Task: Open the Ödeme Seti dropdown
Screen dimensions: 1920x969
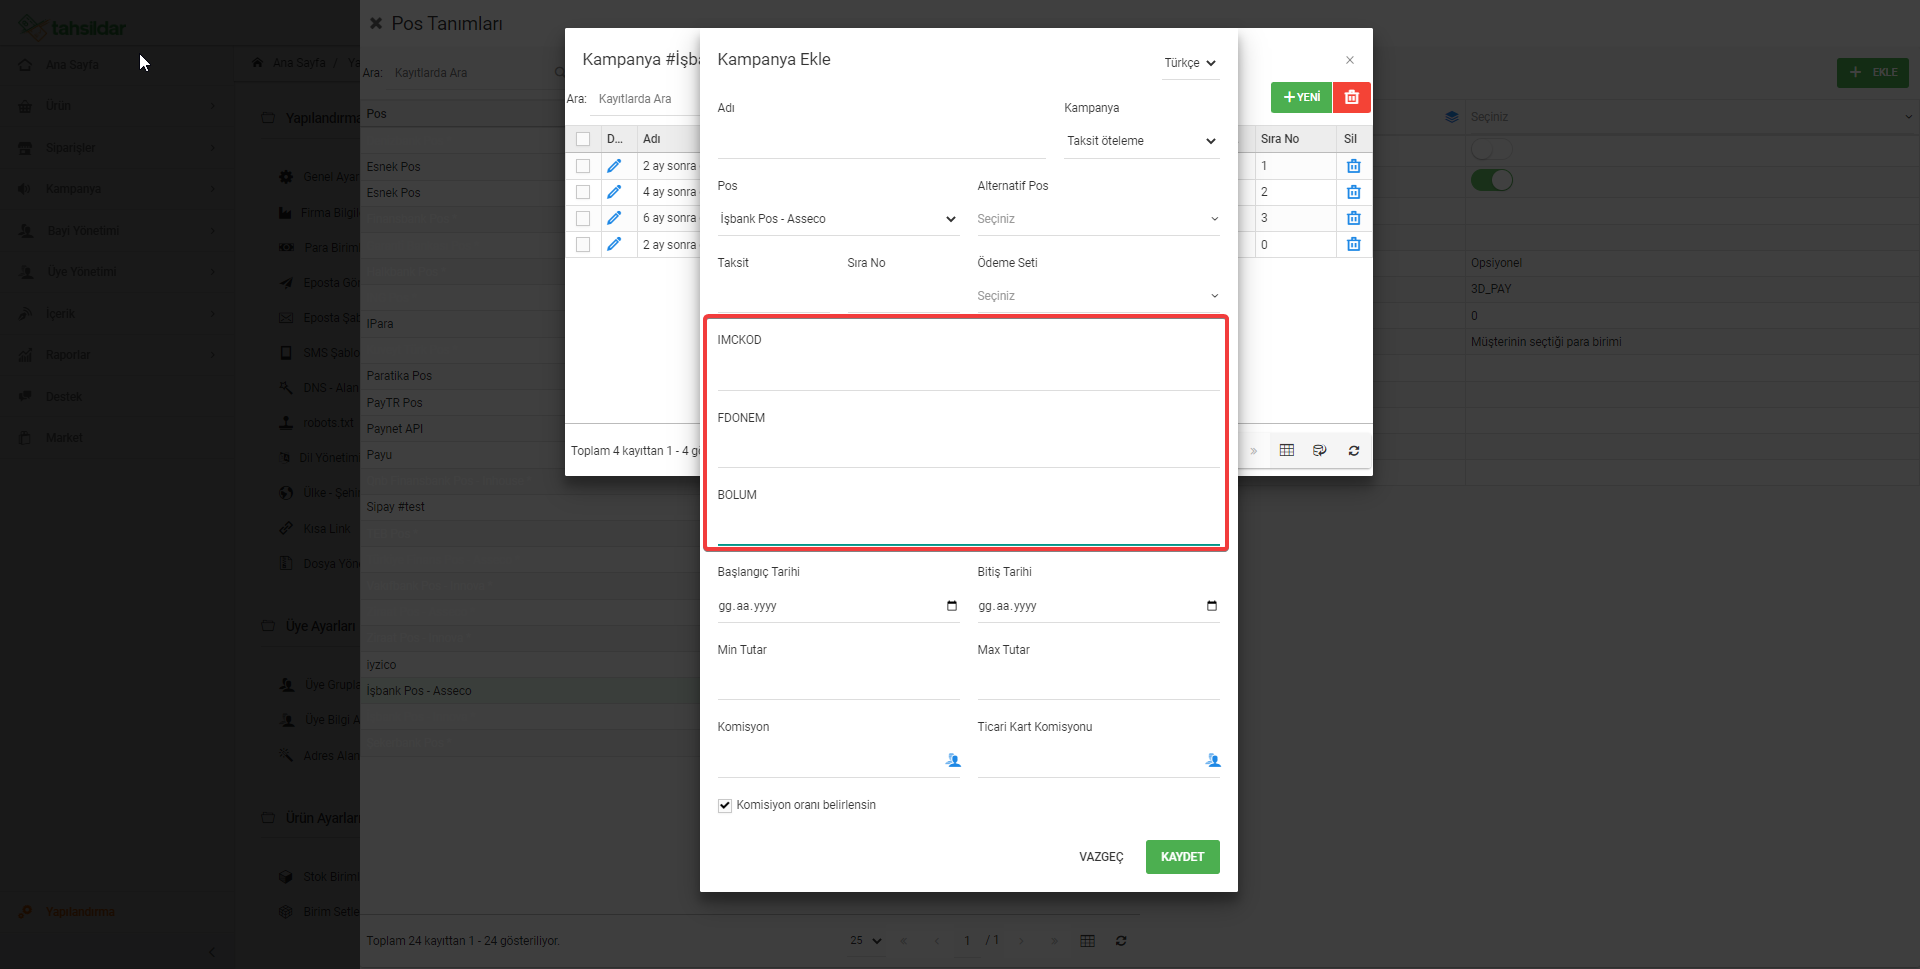Action: point(1098,296)
